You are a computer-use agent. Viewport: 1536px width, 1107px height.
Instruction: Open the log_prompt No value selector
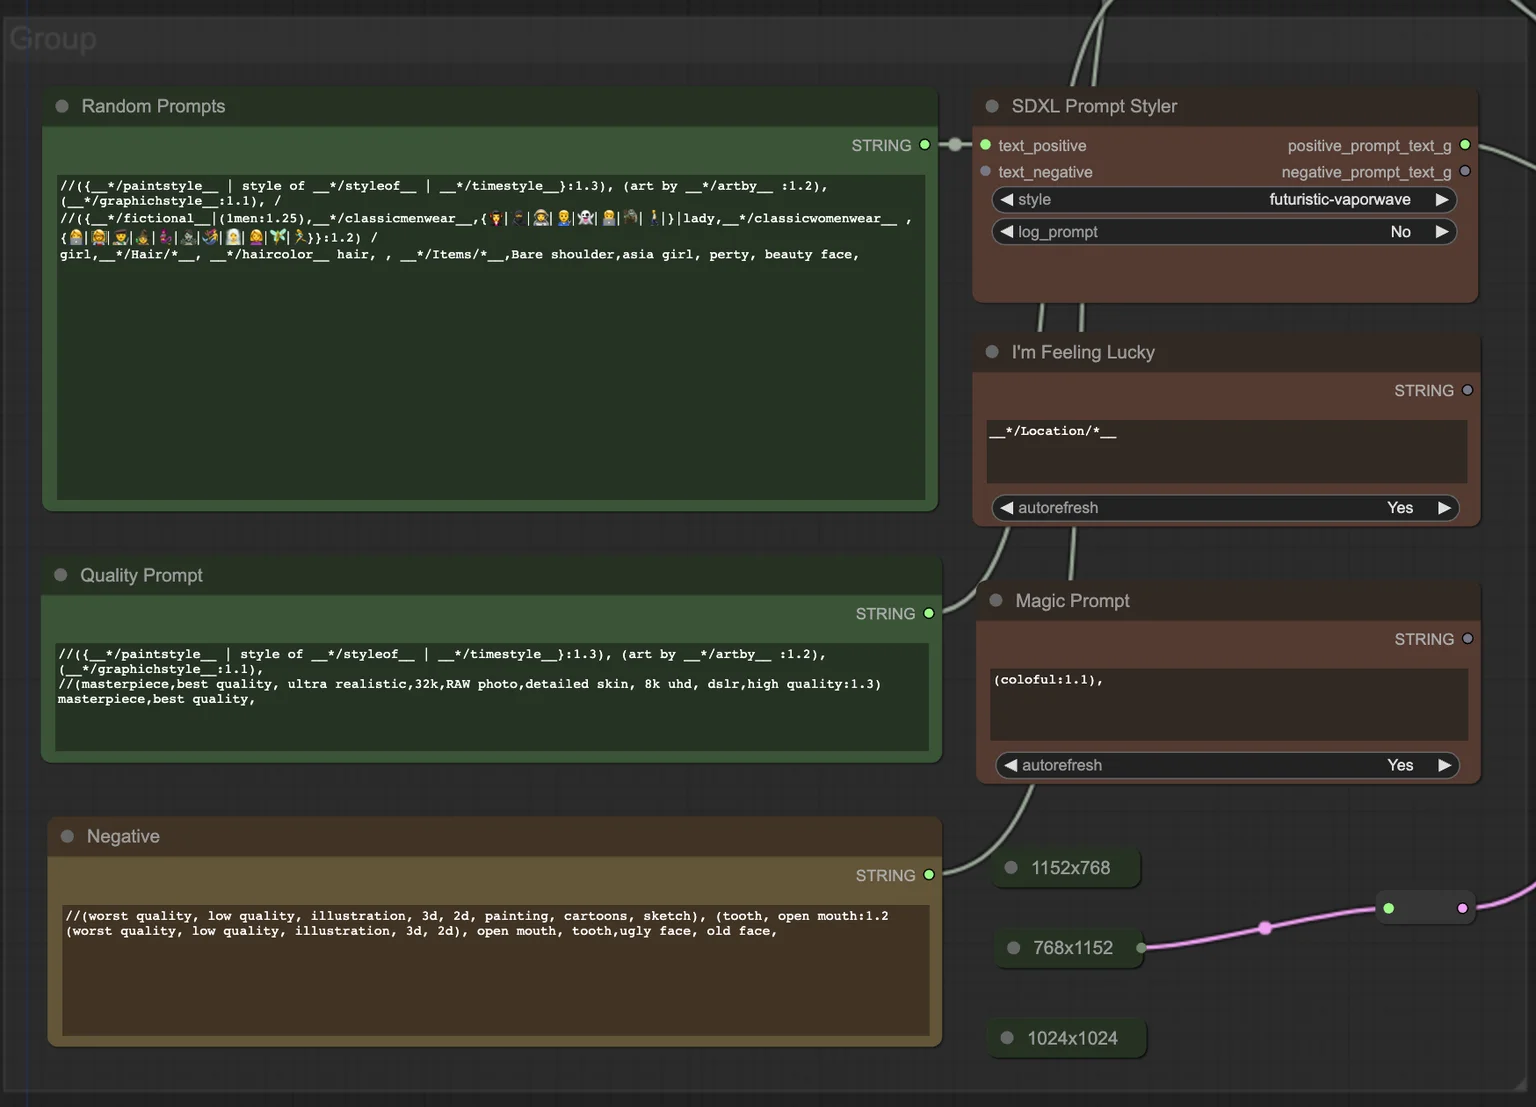(1400, 232)
